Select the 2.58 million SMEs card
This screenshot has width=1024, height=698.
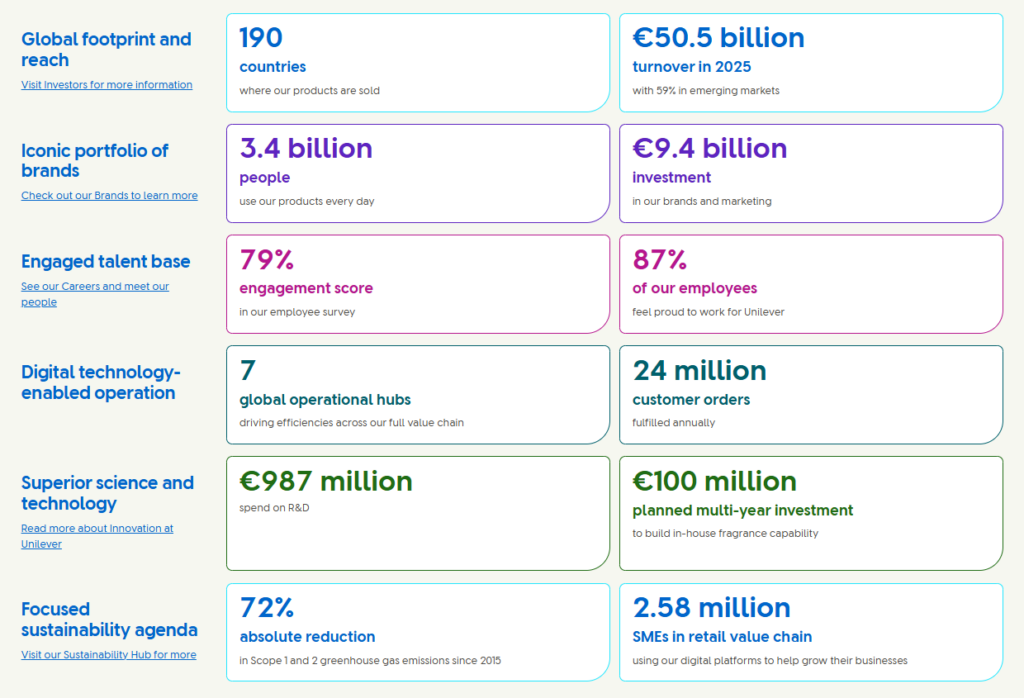[x=810, y=631]
